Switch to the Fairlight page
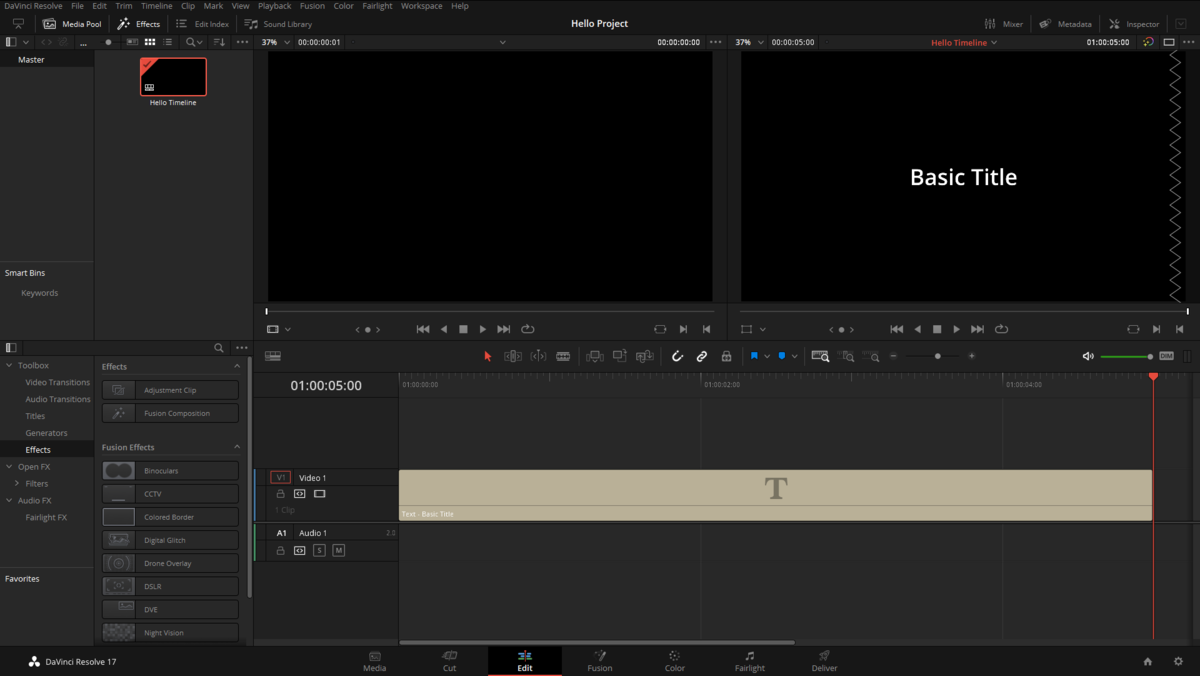 749,660
